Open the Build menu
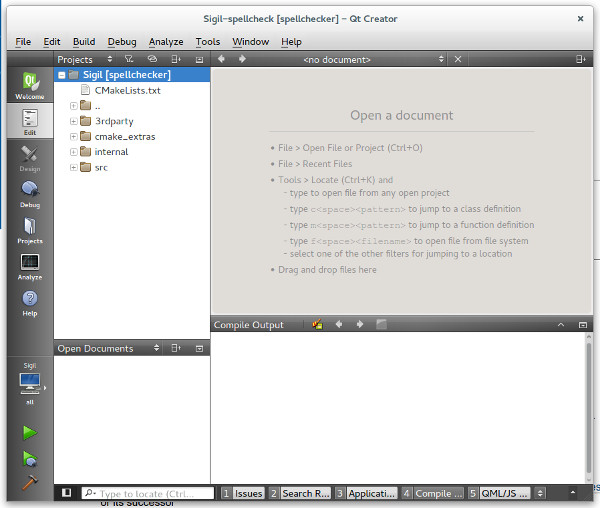The image size is (600, 508). 84,41
